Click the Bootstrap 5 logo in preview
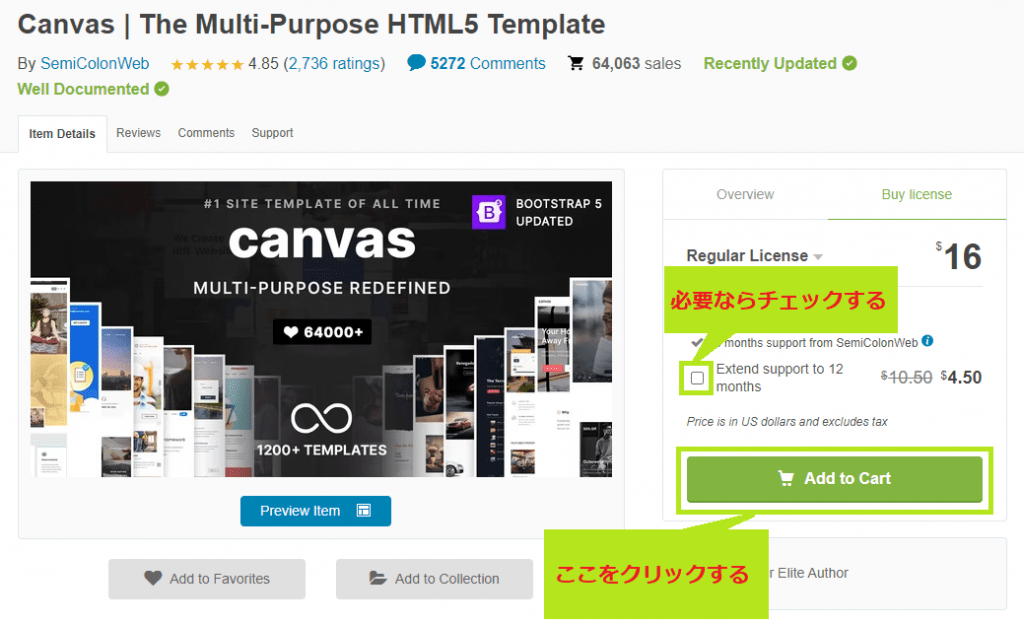Image resolution: width=1024 pixels, height=625 pixels. click(x=488, y=212)
